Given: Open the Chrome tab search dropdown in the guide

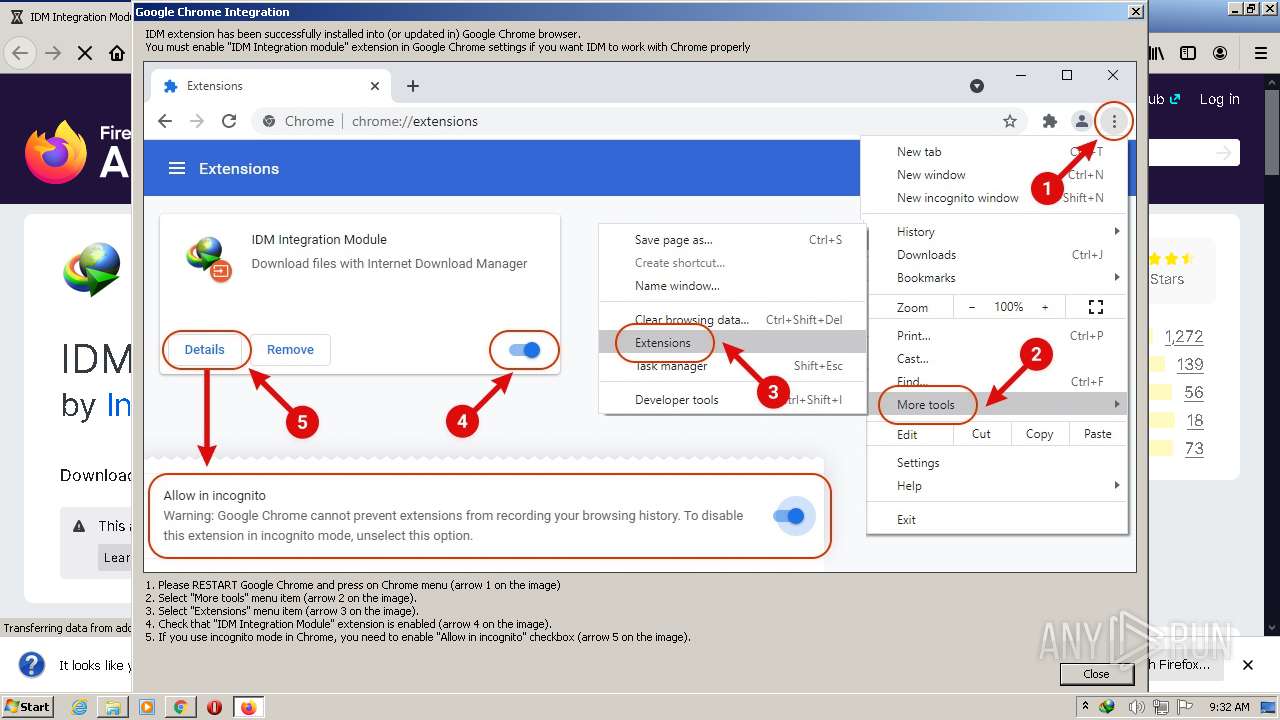Looking at the screenshot, I should tap(977, 86).
